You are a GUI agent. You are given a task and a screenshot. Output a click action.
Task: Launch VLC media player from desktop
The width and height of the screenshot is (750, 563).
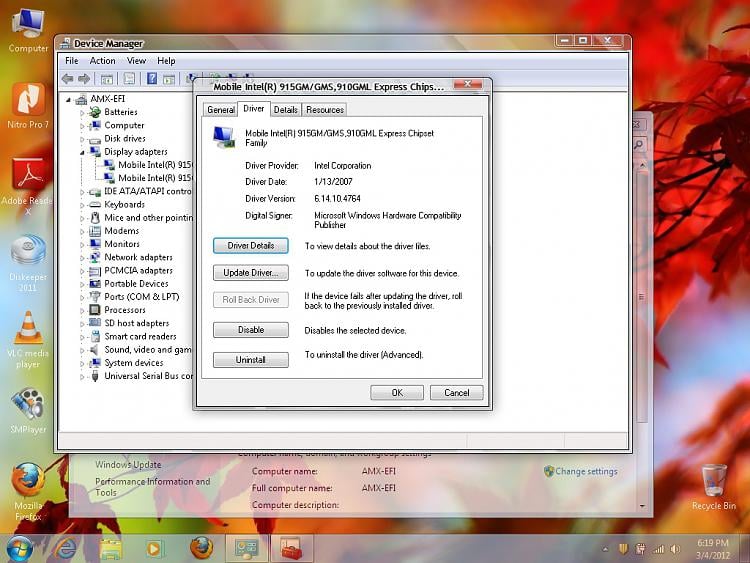(28, 340)
